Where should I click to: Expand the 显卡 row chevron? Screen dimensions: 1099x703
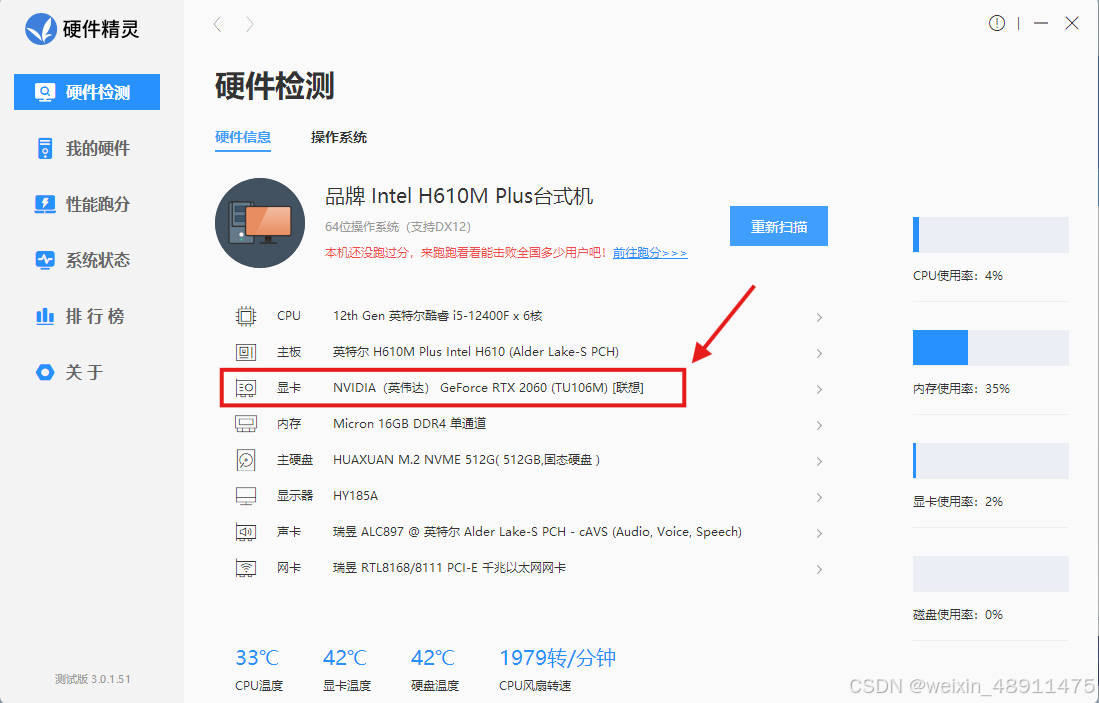click(819, 389)
